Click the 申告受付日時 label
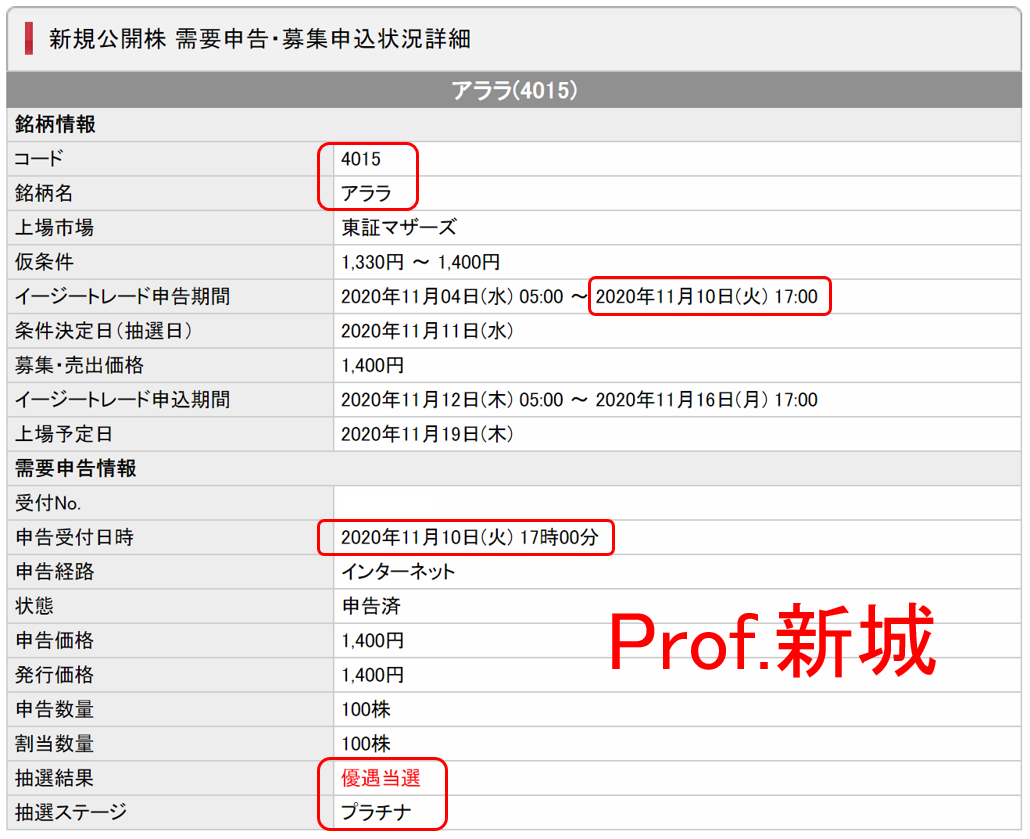The height and width of the screenshot is (839, 1030). [74, 537]
